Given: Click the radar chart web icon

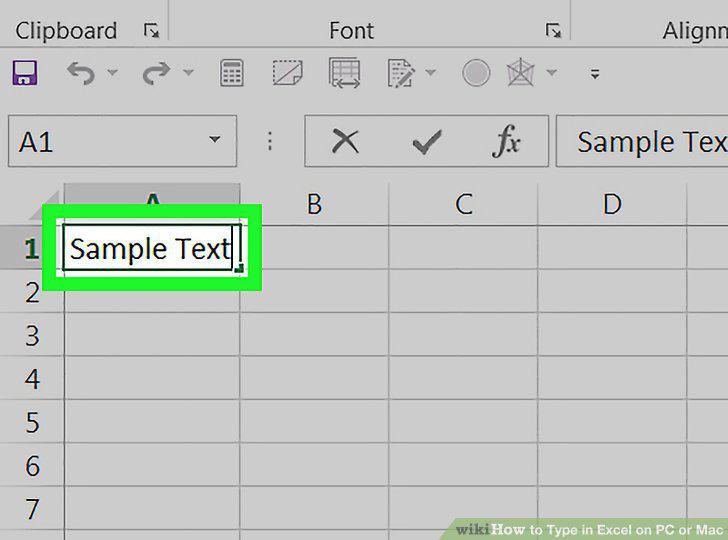Looking at the screenshot, I should [x=520, y=72].
